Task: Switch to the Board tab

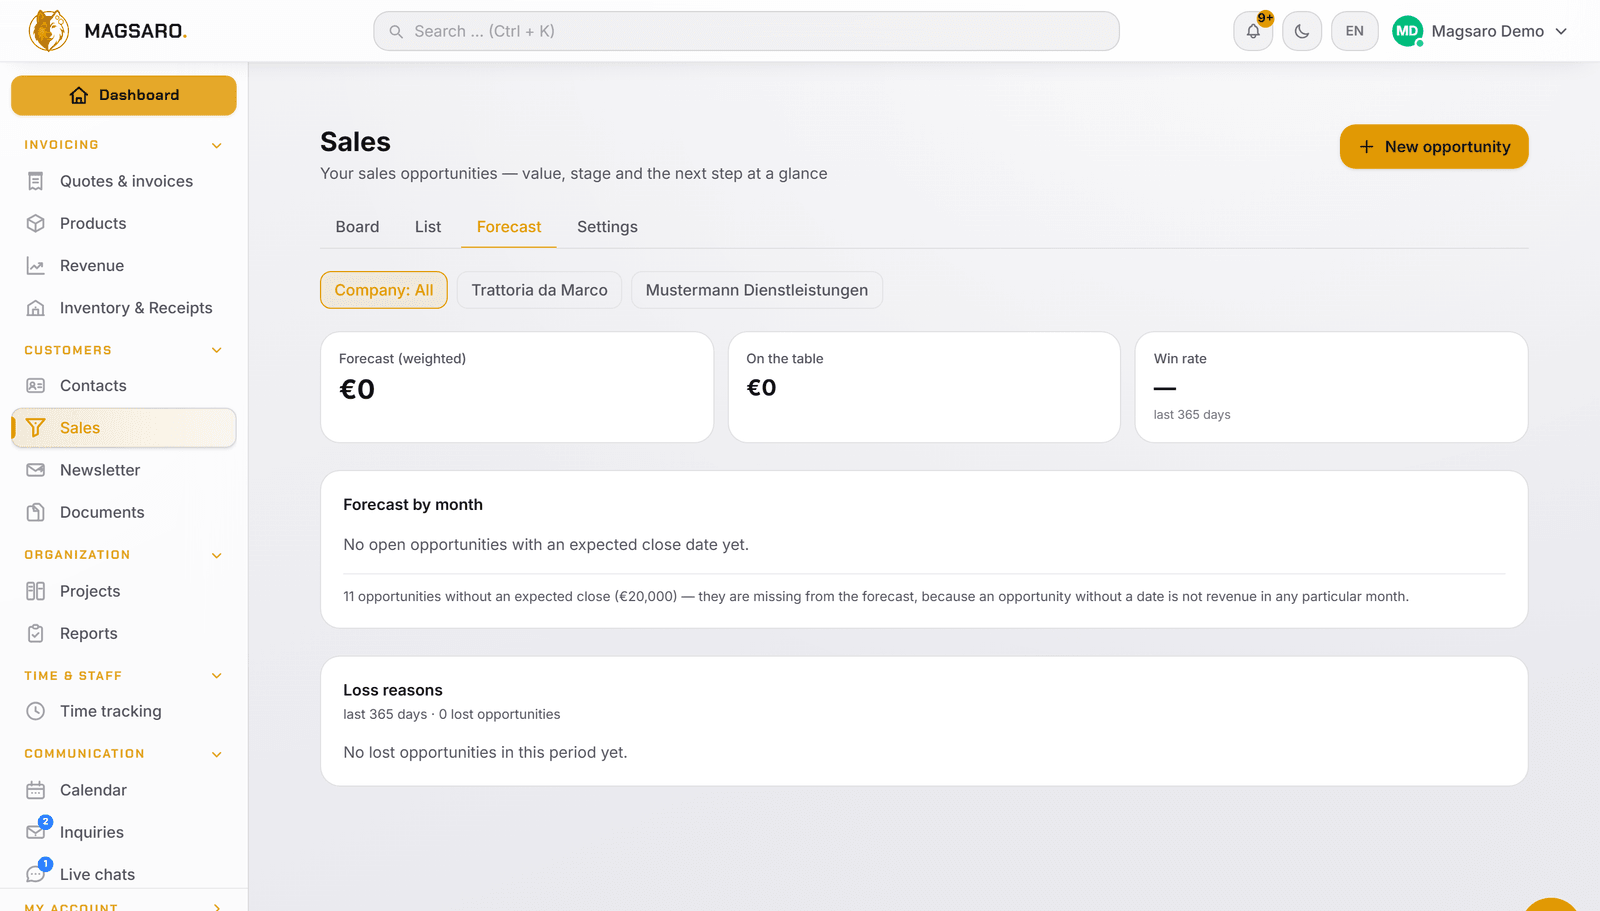Action: coord(357,227)
